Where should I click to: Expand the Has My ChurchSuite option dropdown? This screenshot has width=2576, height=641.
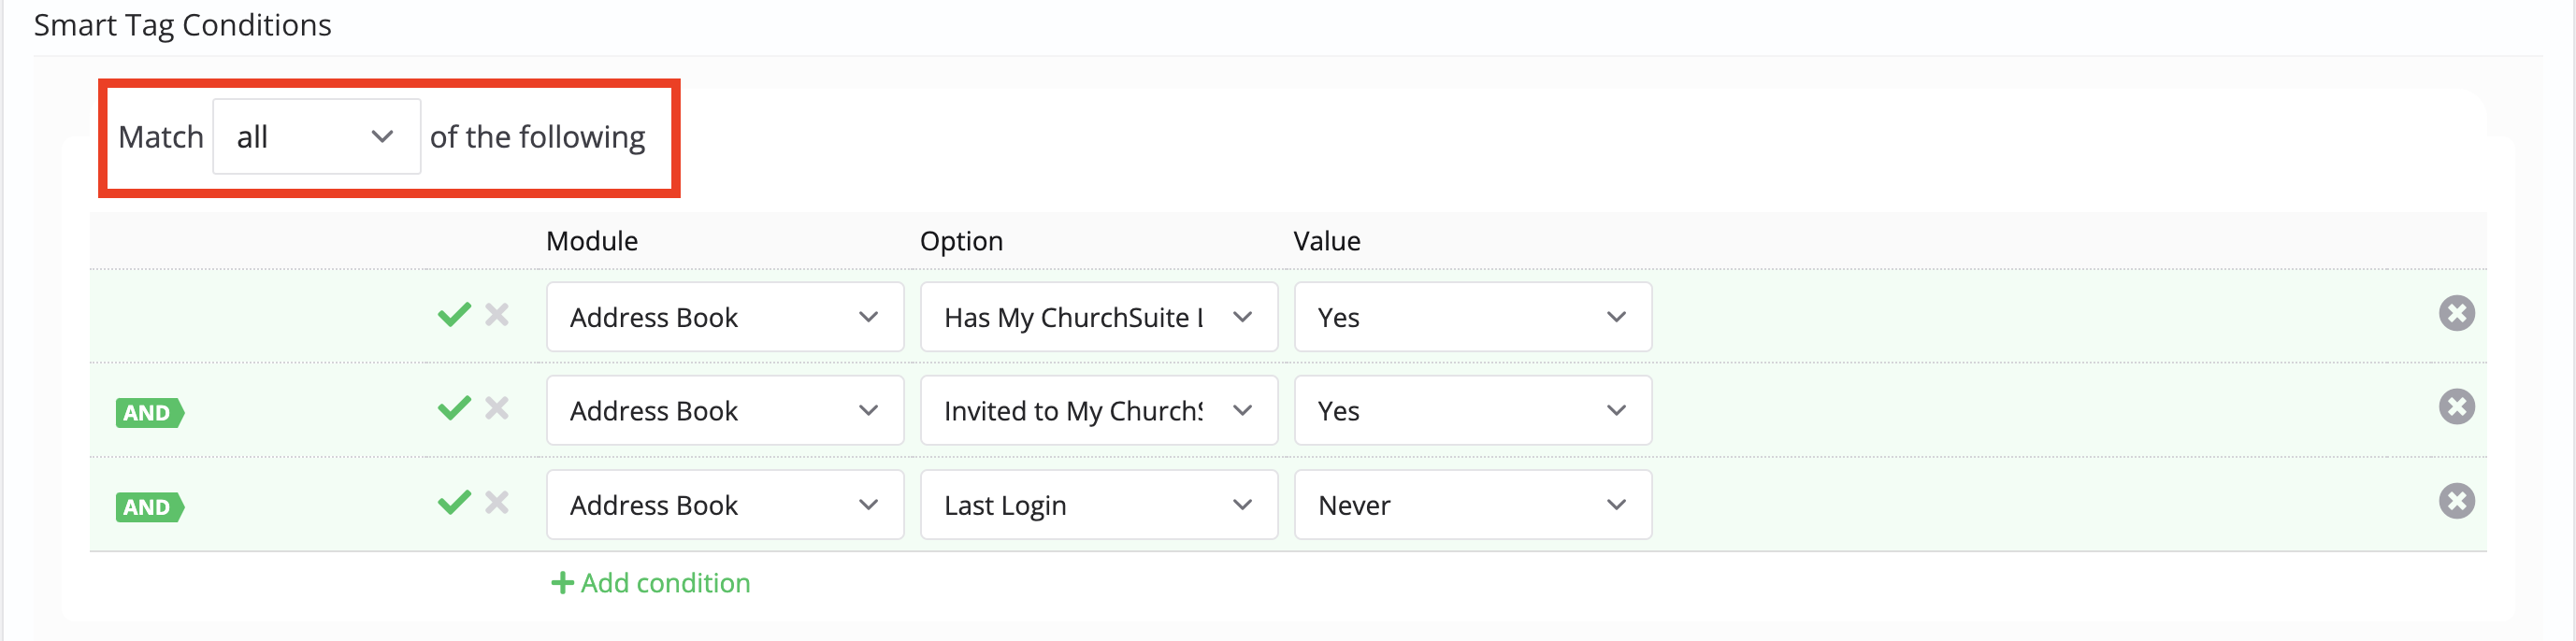(1098, 318)
